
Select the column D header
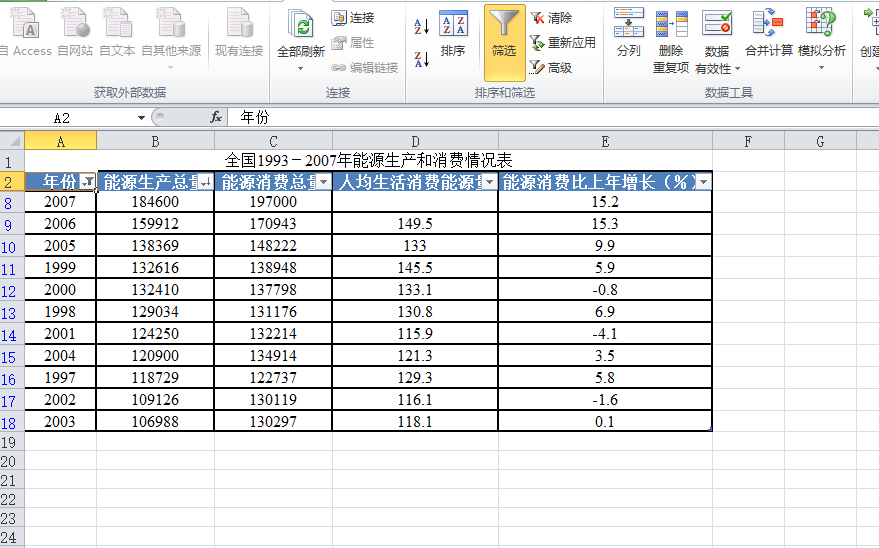[x=415, y=141]
